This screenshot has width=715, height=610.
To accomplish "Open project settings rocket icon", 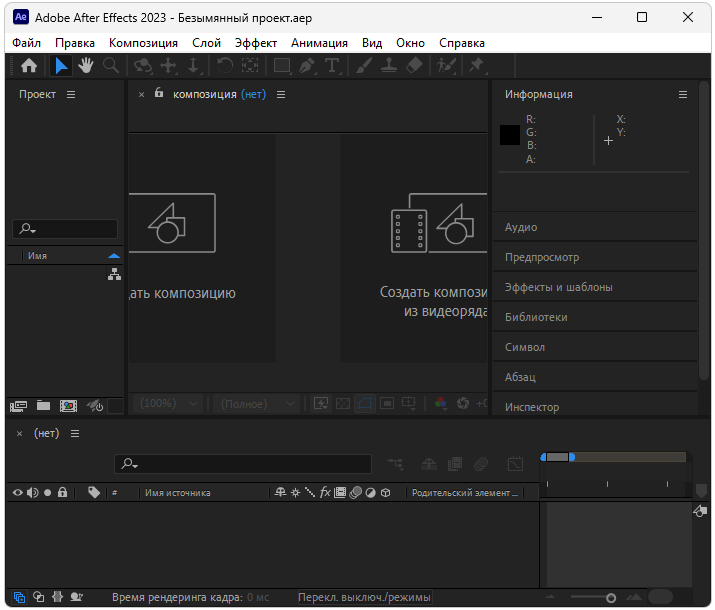I will 95,406.
